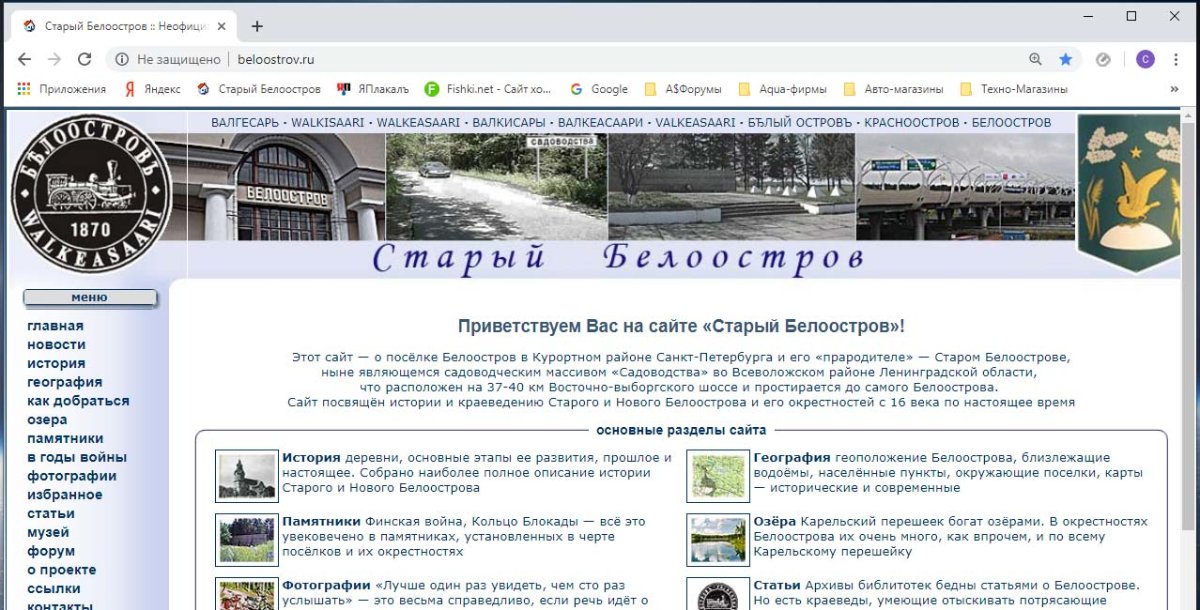Open как добраться in the side menu
Image resolution: width=1200 pixels, height=610 pixels.
click(78, 401)
